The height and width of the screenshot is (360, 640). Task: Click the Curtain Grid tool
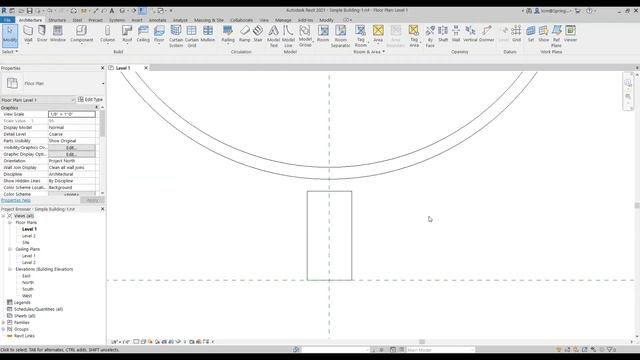(x=191, y=36)
